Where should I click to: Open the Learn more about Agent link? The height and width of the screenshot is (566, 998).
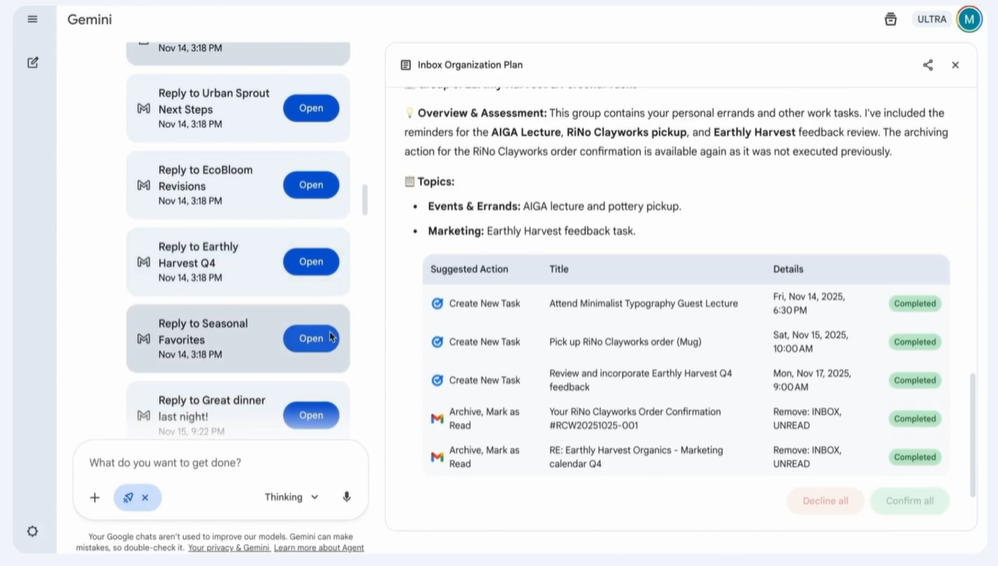pos(318,548)
